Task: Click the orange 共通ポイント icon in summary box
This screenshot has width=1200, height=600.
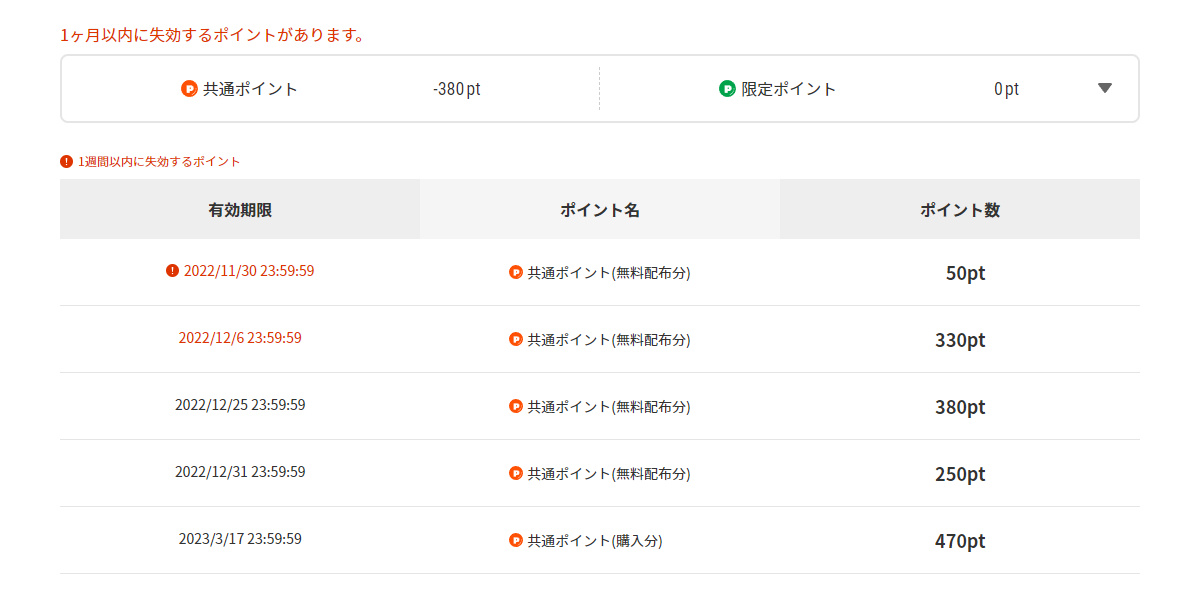Action: tap(189, 89)
